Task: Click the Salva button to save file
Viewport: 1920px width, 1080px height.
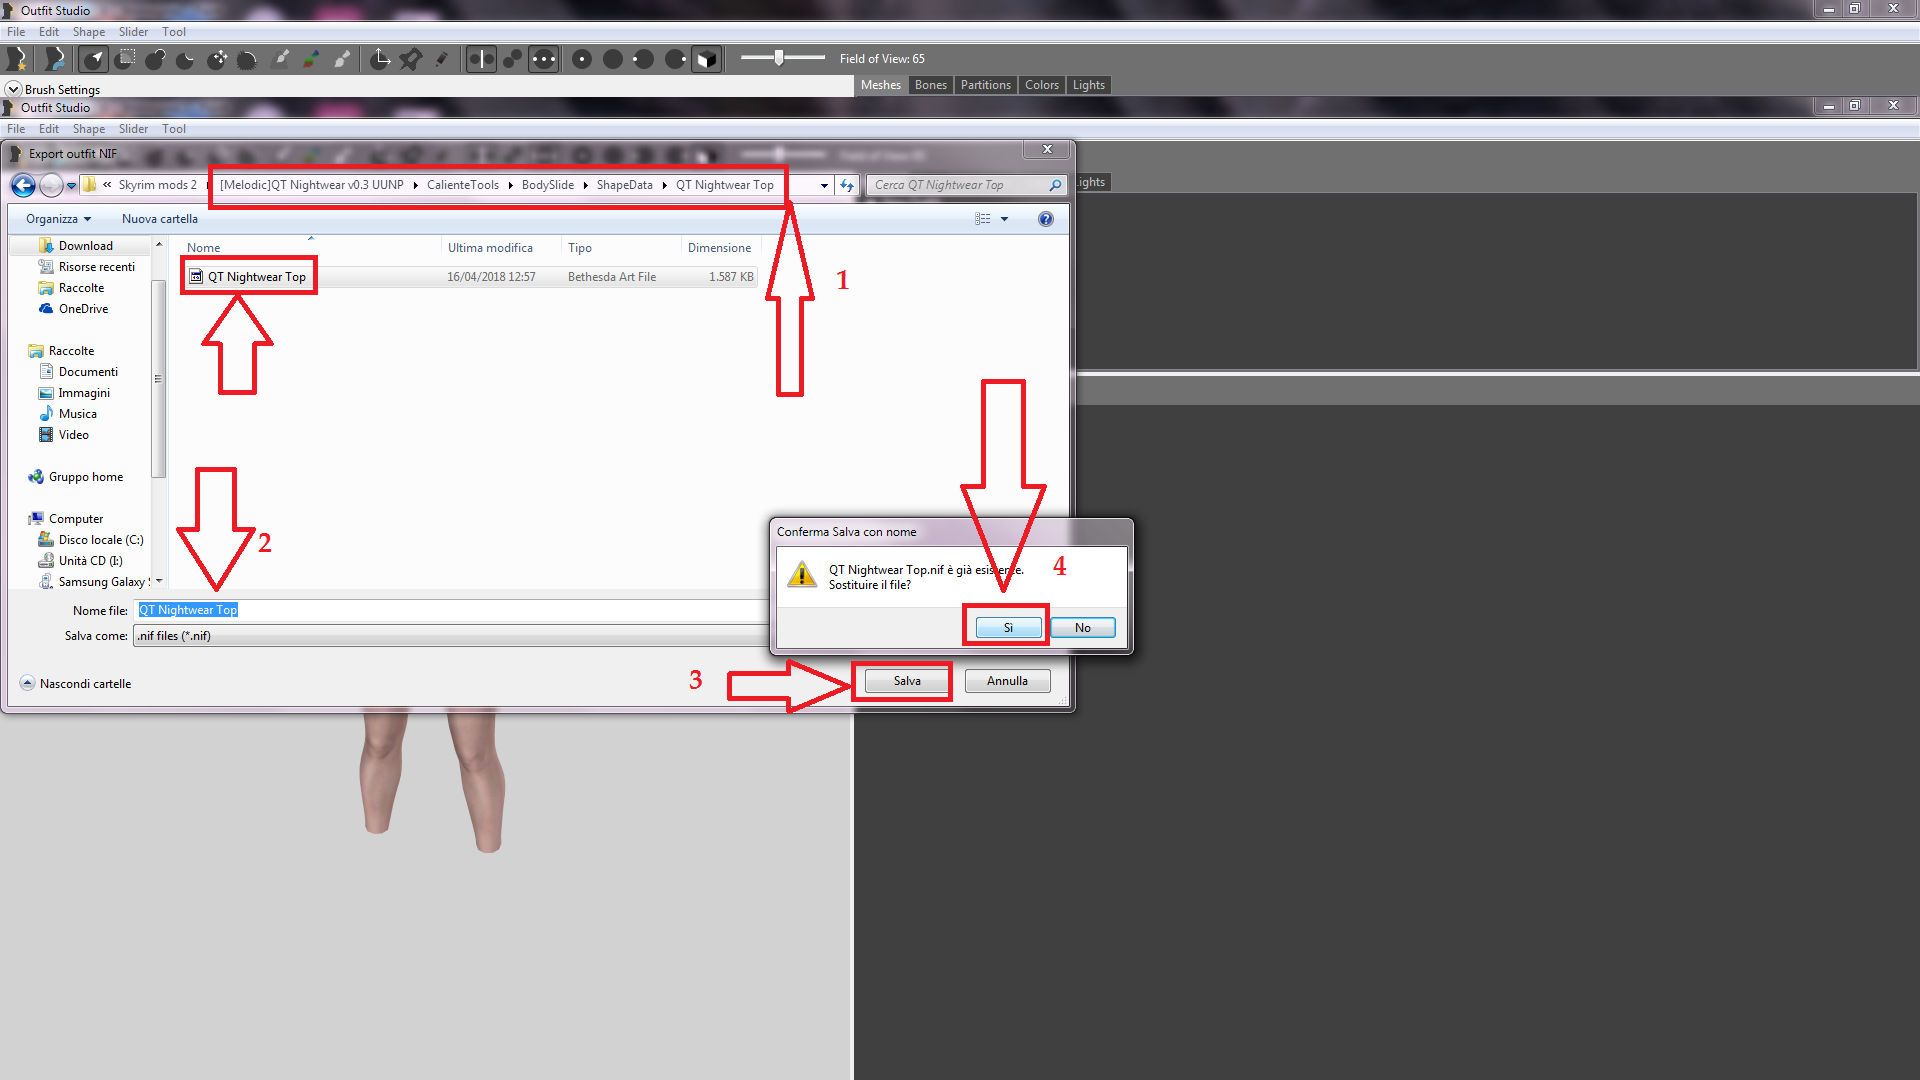Action: pos(907,680)
